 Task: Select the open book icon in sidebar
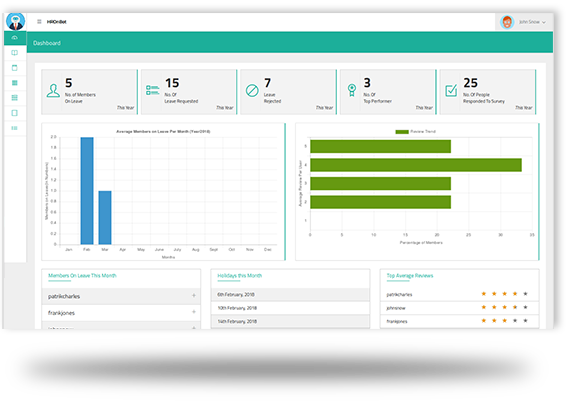pyautogui.click(x=15, y=53)
